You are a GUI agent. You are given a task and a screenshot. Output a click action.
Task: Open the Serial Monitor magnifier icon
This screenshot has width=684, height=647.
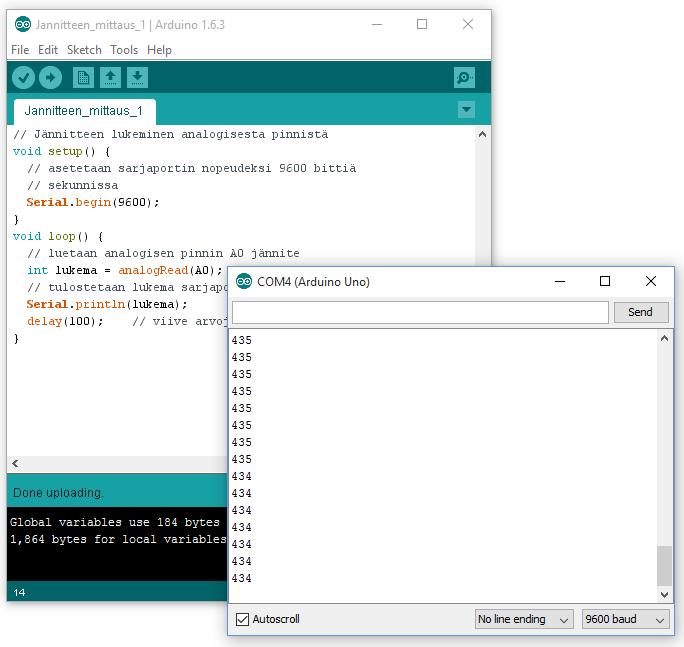click(464, 78)
